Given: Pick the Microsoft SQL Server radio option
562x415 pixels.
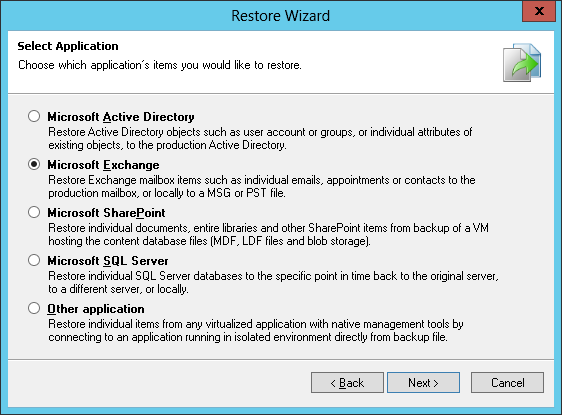Looking at the screenshot, I should (x=34, y=260).
